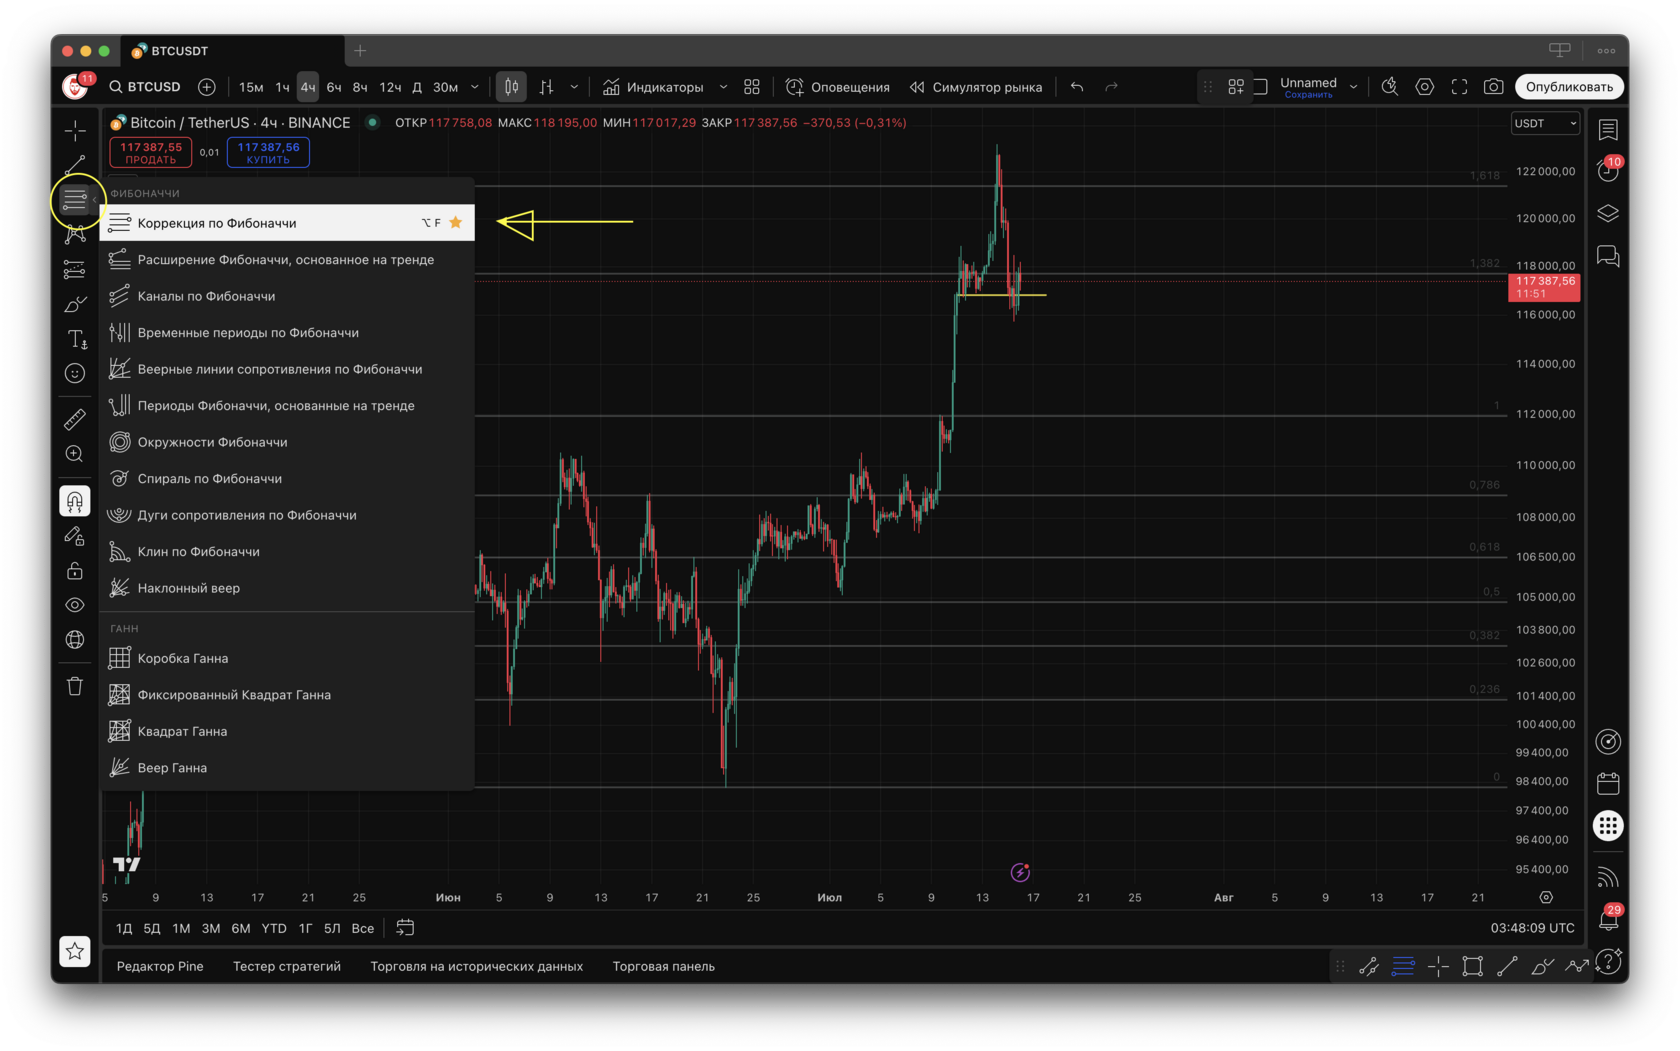This screenshot has width=1680, height=1051.
Task: Toggle stay in drawing mode pencil-lock
Action: tap(75, 536)
